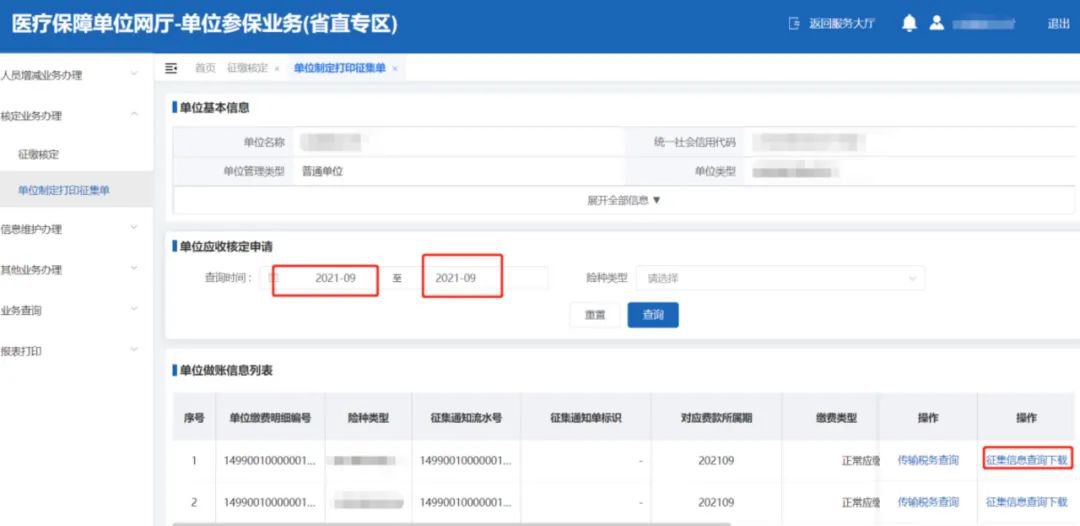The image size is (1080, 526).
Task: Click the blue 查询 button
Action: pyautogui.click(x=653, y=315)
